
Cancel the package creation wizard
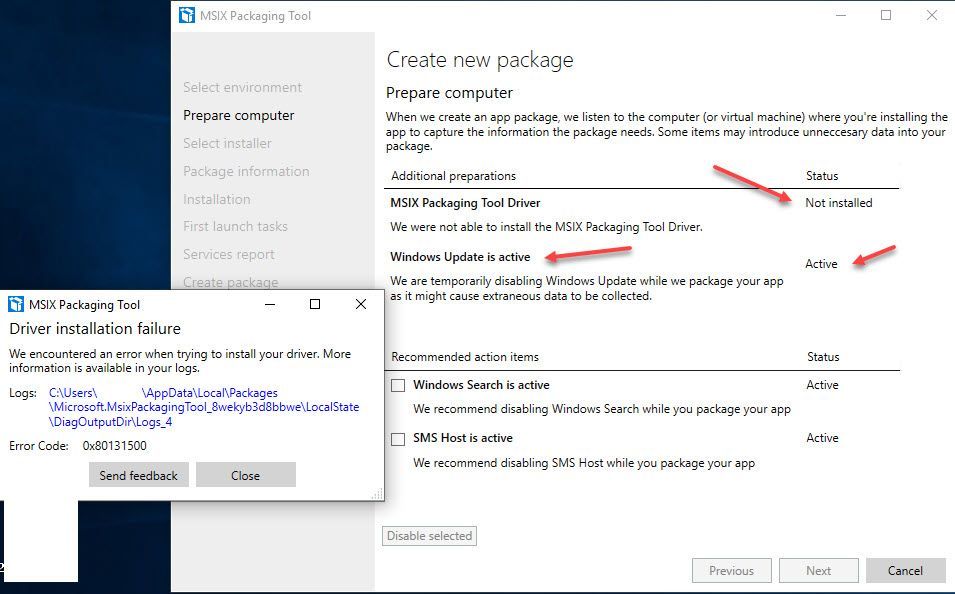click(x=905, y=570)
